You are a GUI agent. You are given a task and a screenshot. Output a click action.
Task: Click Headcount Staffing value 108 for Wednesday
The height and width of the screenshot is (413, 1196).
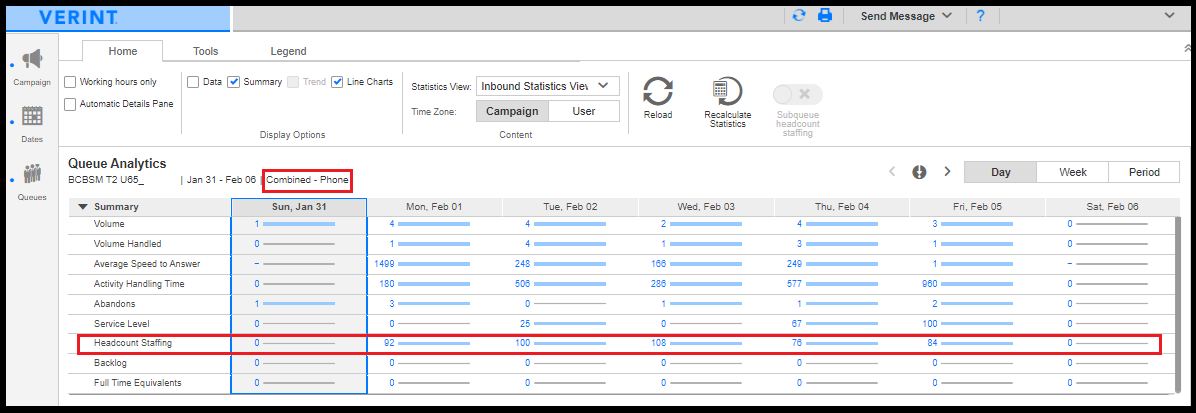pyautogui.click(x=658, y=344)
